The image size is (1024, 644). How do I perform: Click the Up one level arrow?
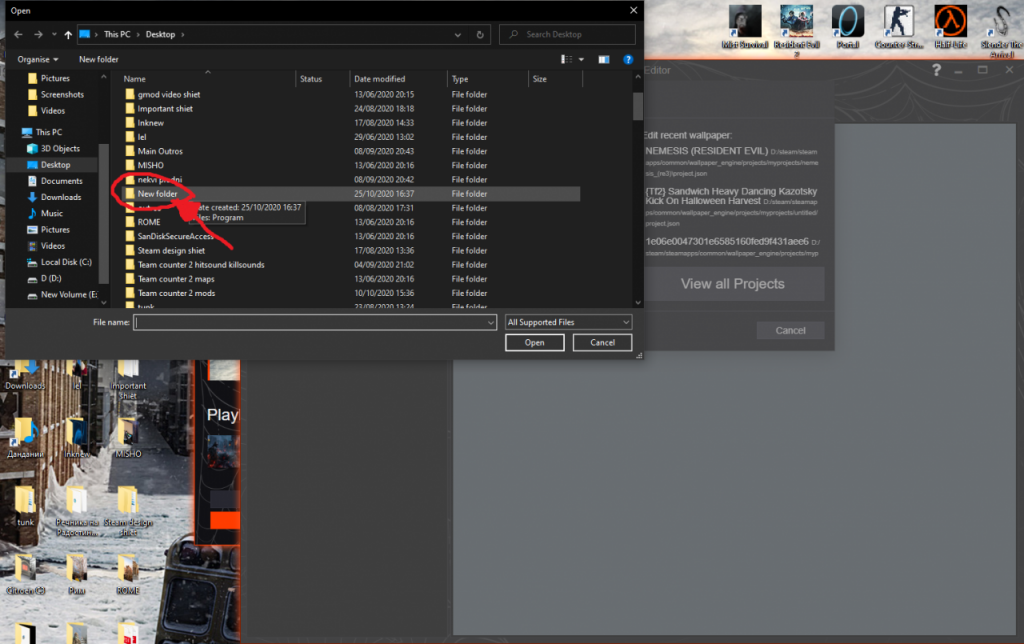67,34
